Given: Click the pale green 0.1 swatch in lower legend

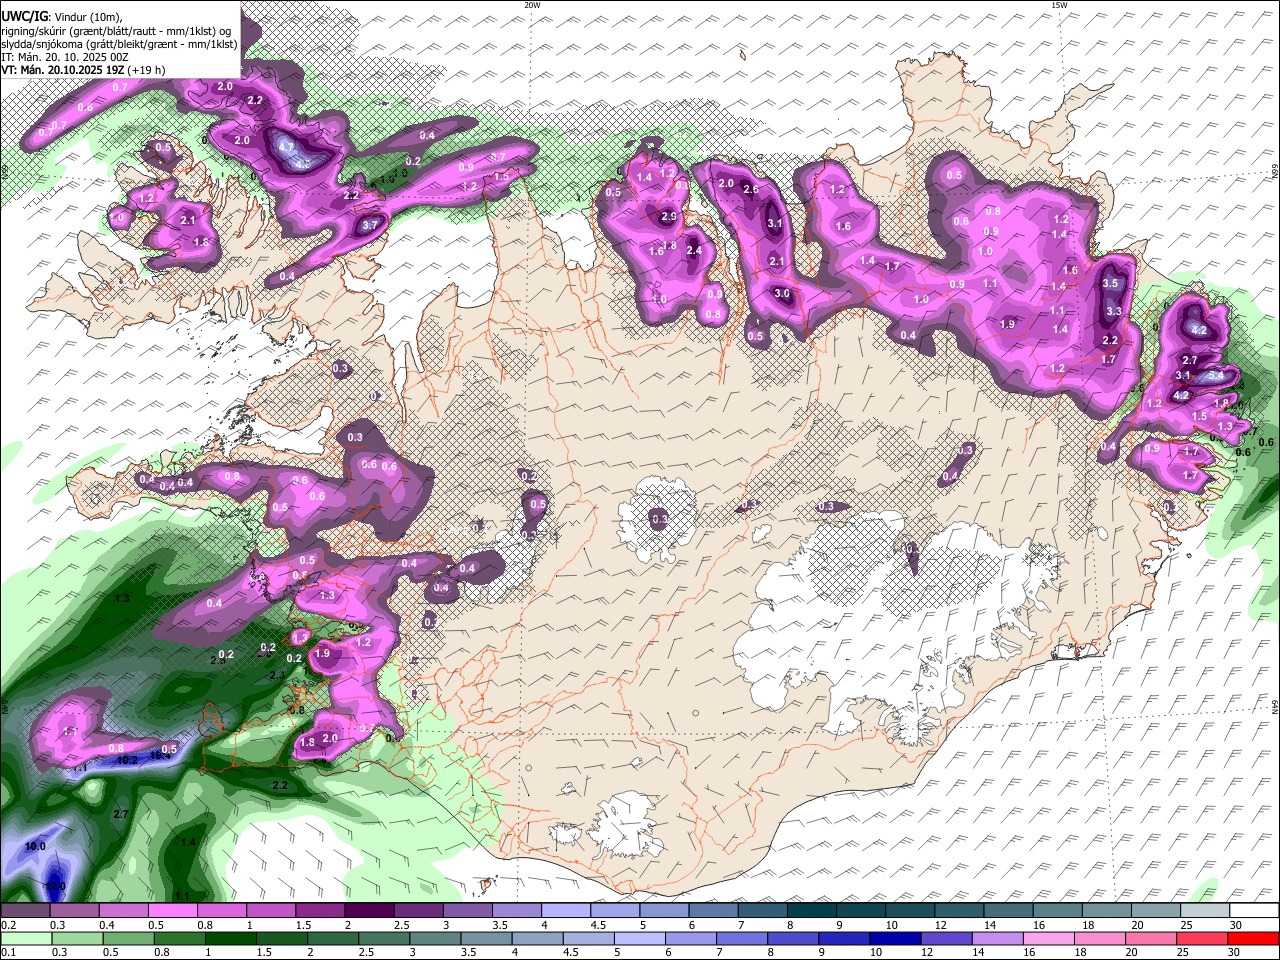Looking at the screenshot, I should click(24, 939).
